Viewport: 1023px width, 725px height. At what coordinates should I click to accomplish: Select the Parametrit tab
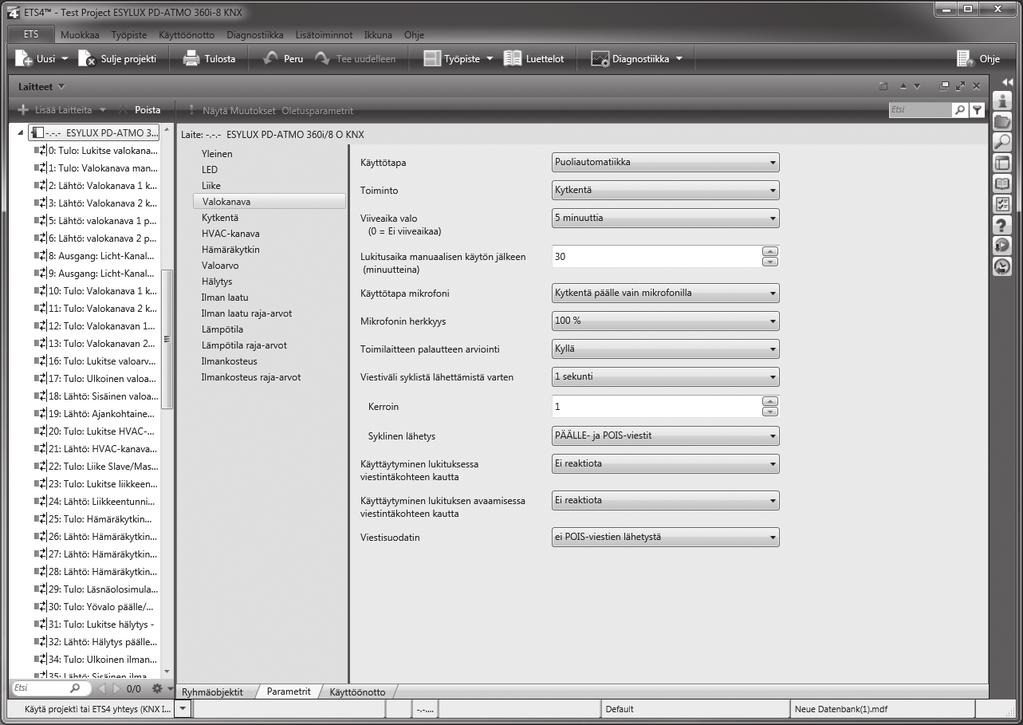[x=288, y=691]
